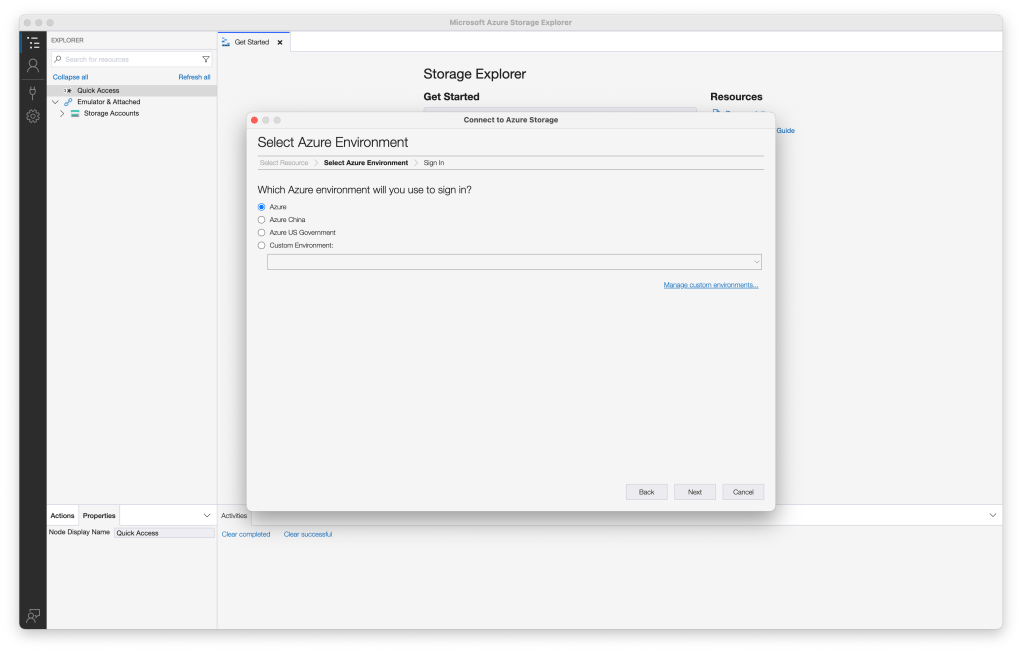1022x653 pixels.
Task: Switch to the Actions tab
Action: coord(62,515)
